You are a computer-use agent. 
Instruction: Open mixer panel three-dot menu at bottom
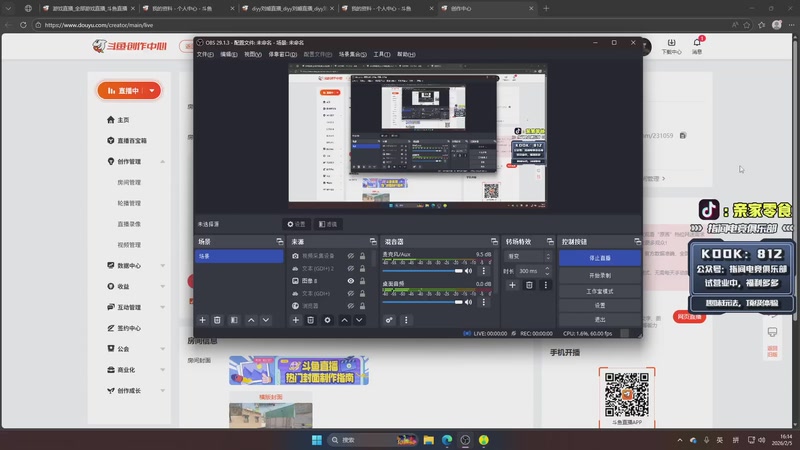point(406,320)
